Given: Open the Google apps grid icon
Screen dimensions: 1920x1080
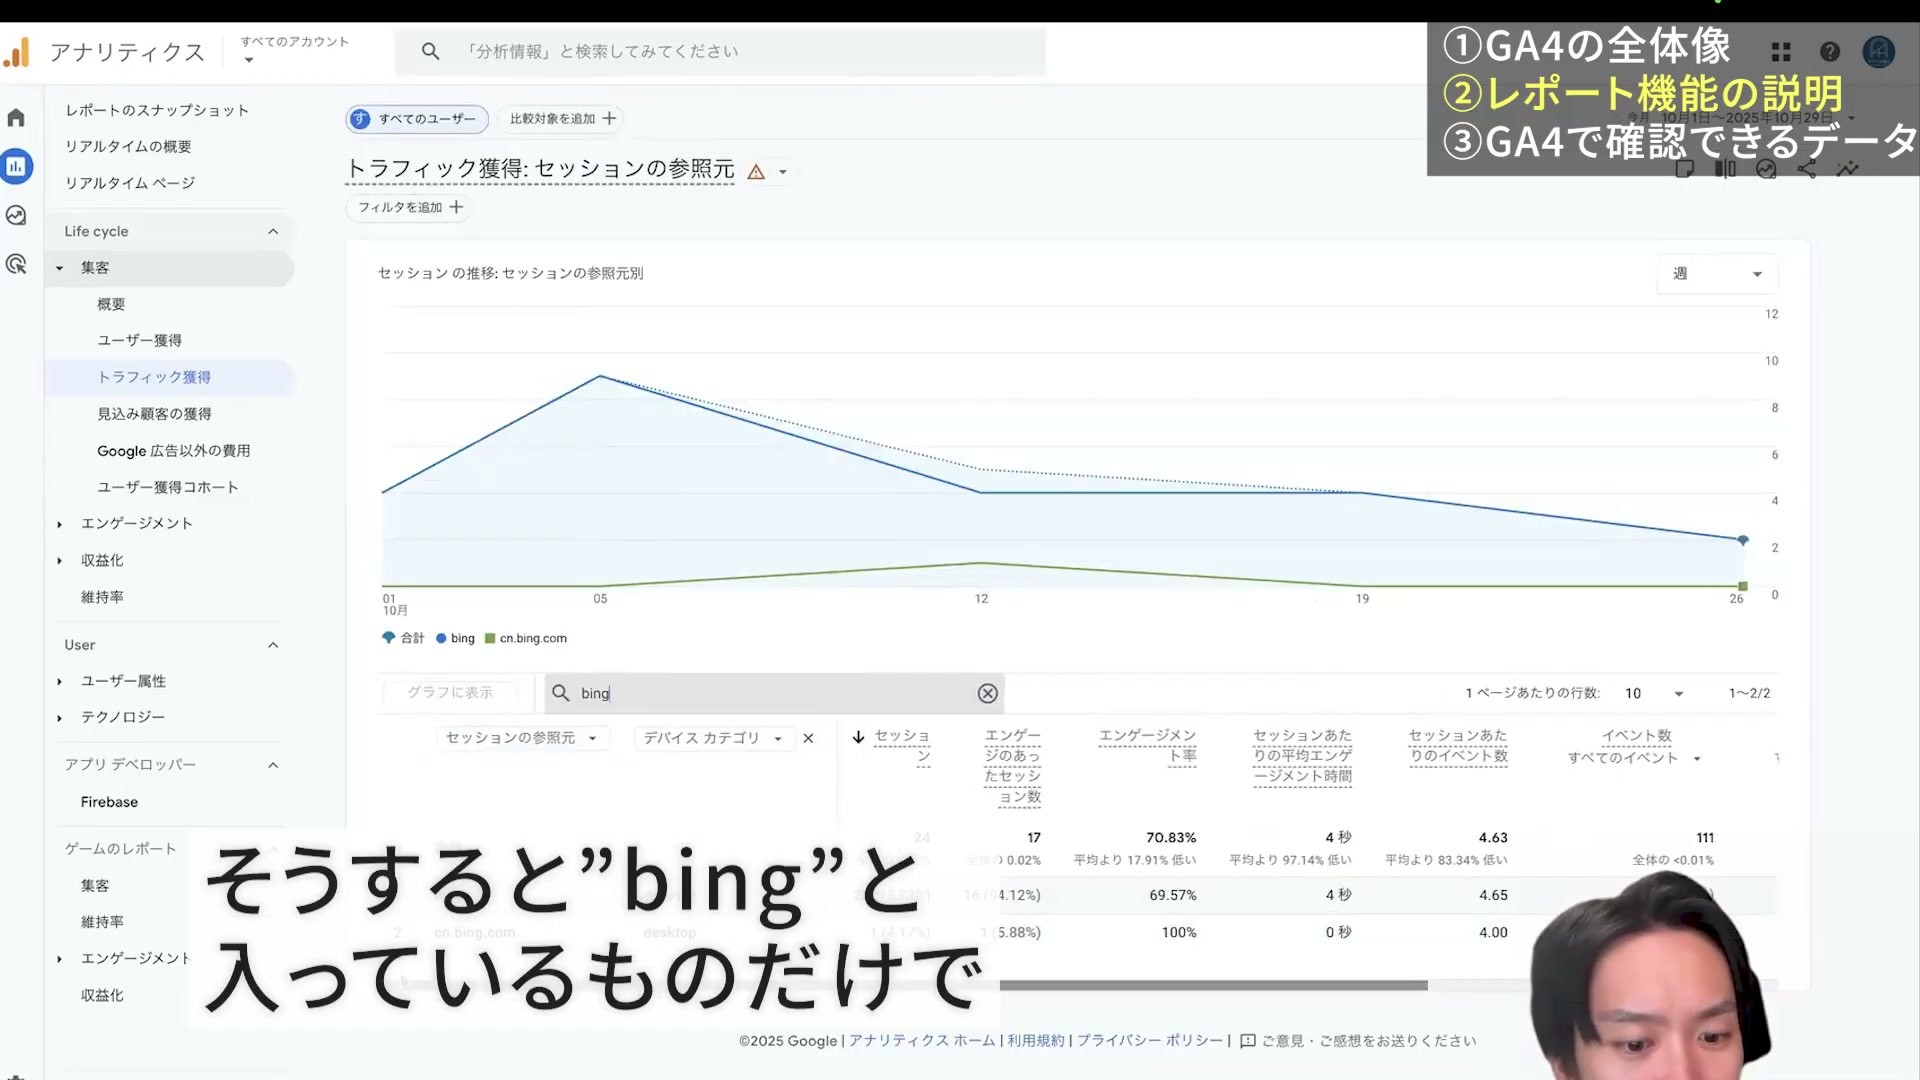Looking at the screenshot, I should pyautogui.click(x=1781, y=52).
